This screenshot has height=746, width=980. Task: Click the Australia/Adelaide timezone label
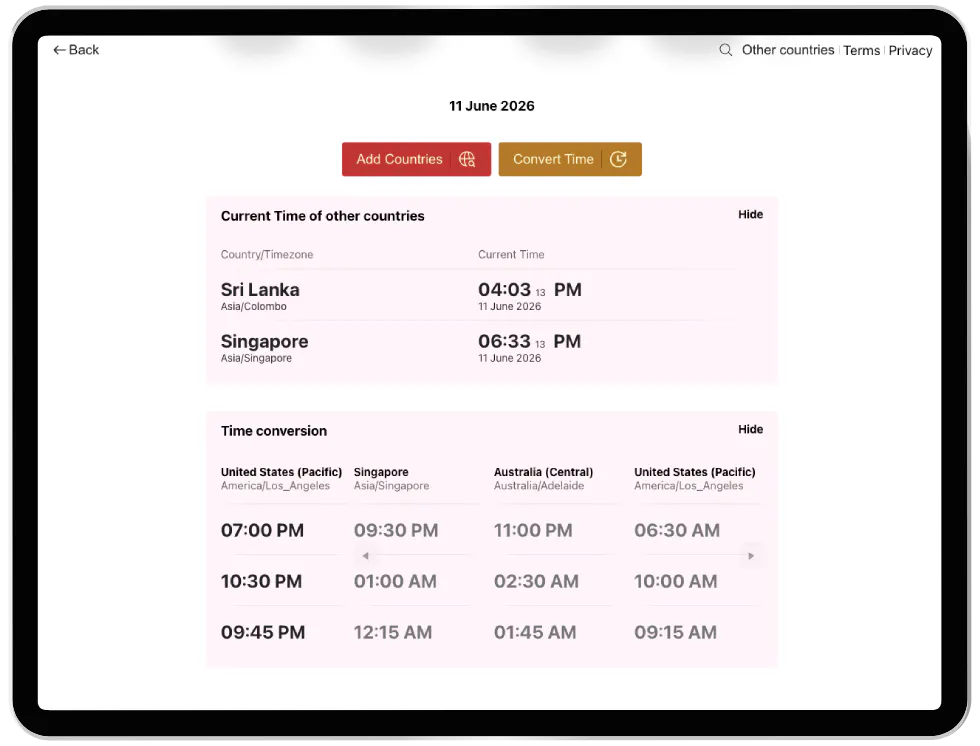(539, 485)
